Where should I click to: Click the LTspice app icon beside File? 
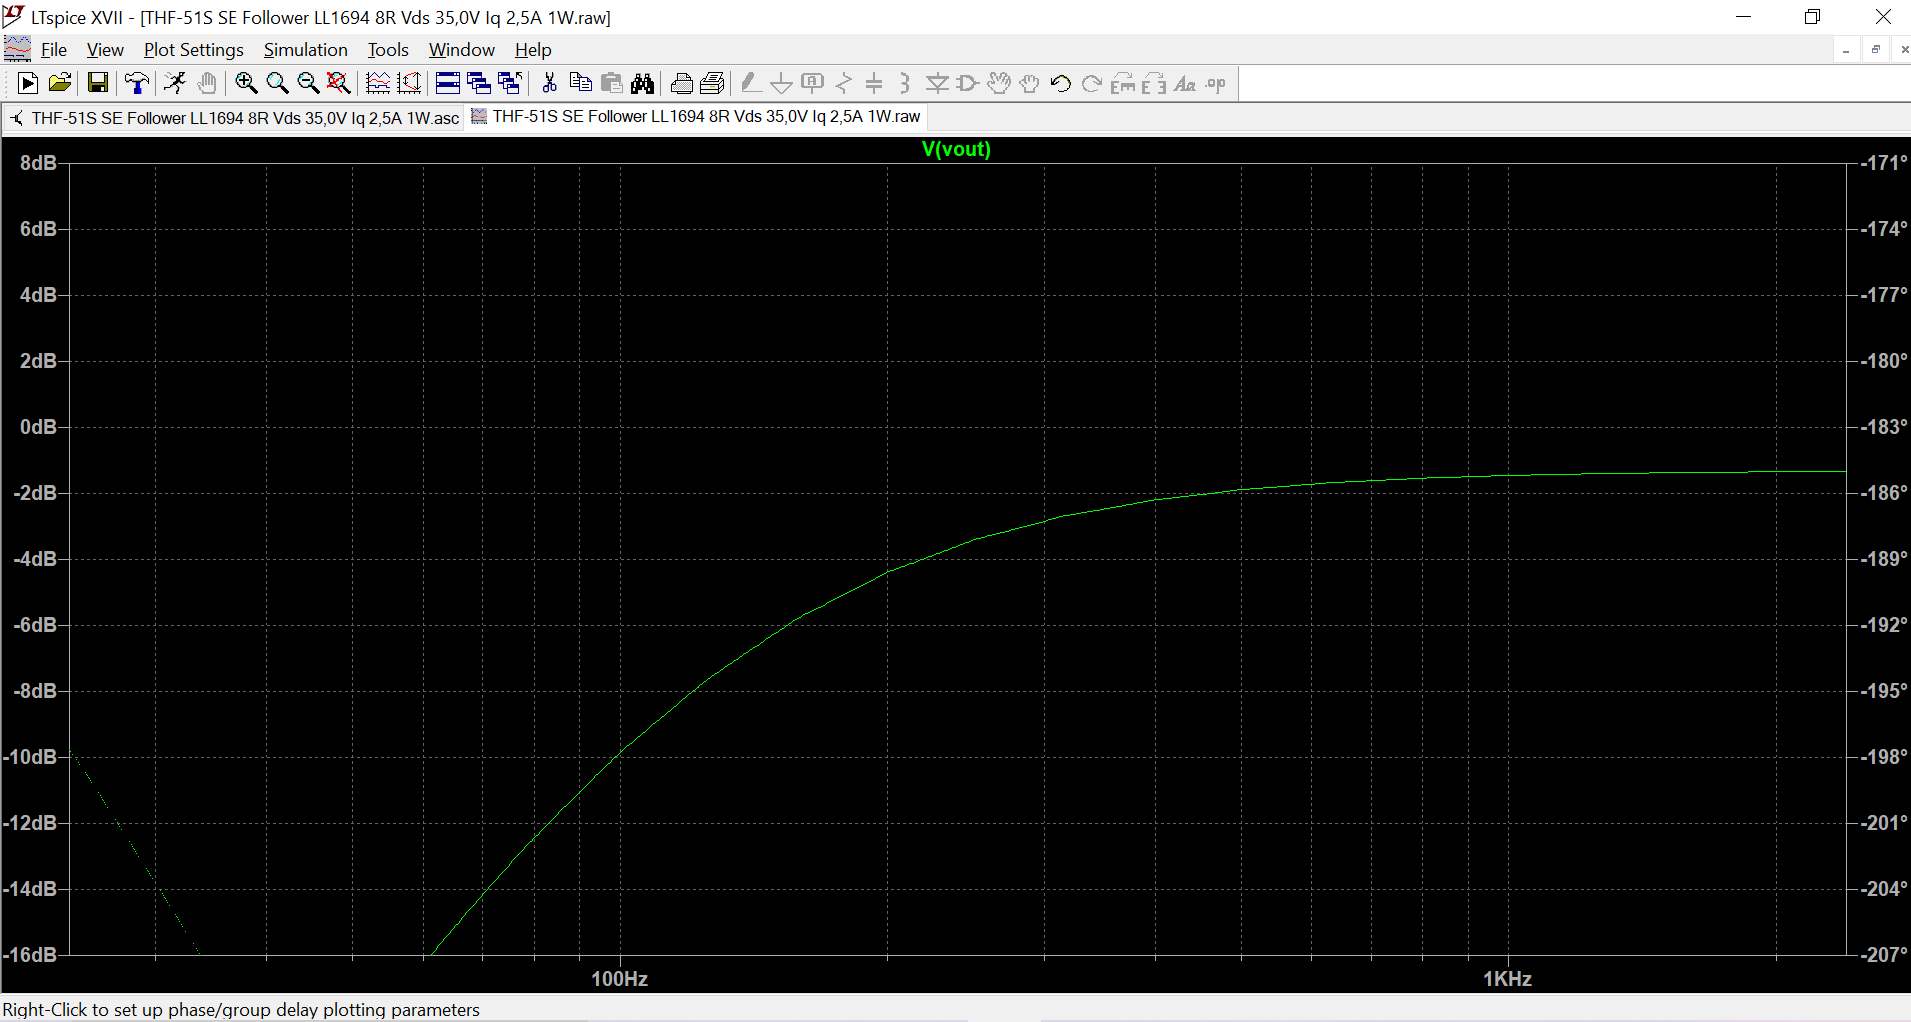[x=17, y=49]
